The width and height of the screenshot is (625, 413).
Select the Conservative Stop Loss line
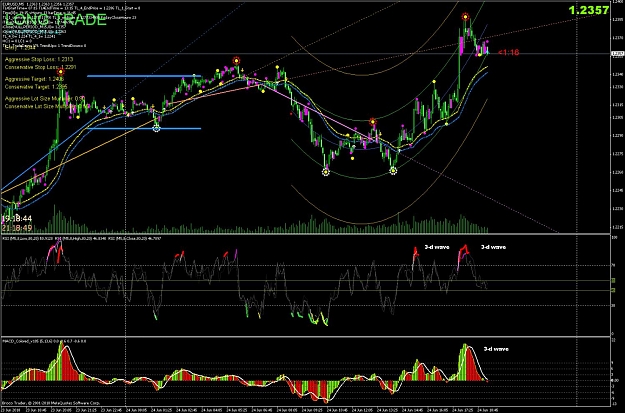(40, 67)
